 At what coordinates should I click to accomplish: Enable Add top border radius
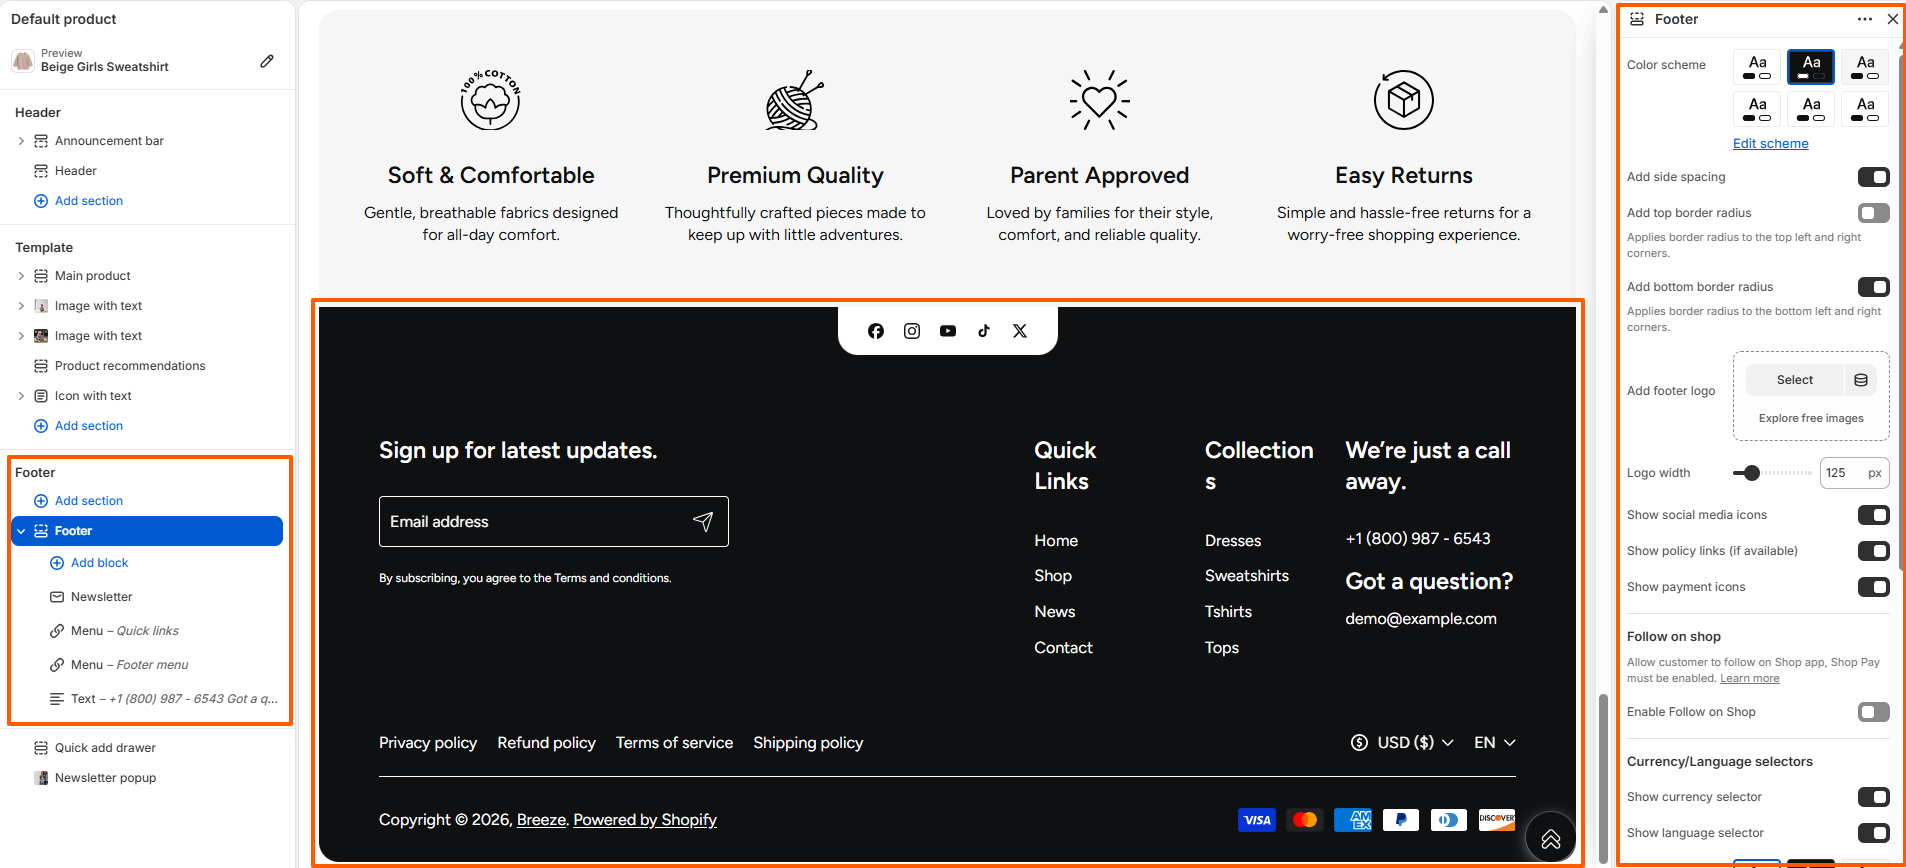pyautogui.click(x=1873, y=213)
